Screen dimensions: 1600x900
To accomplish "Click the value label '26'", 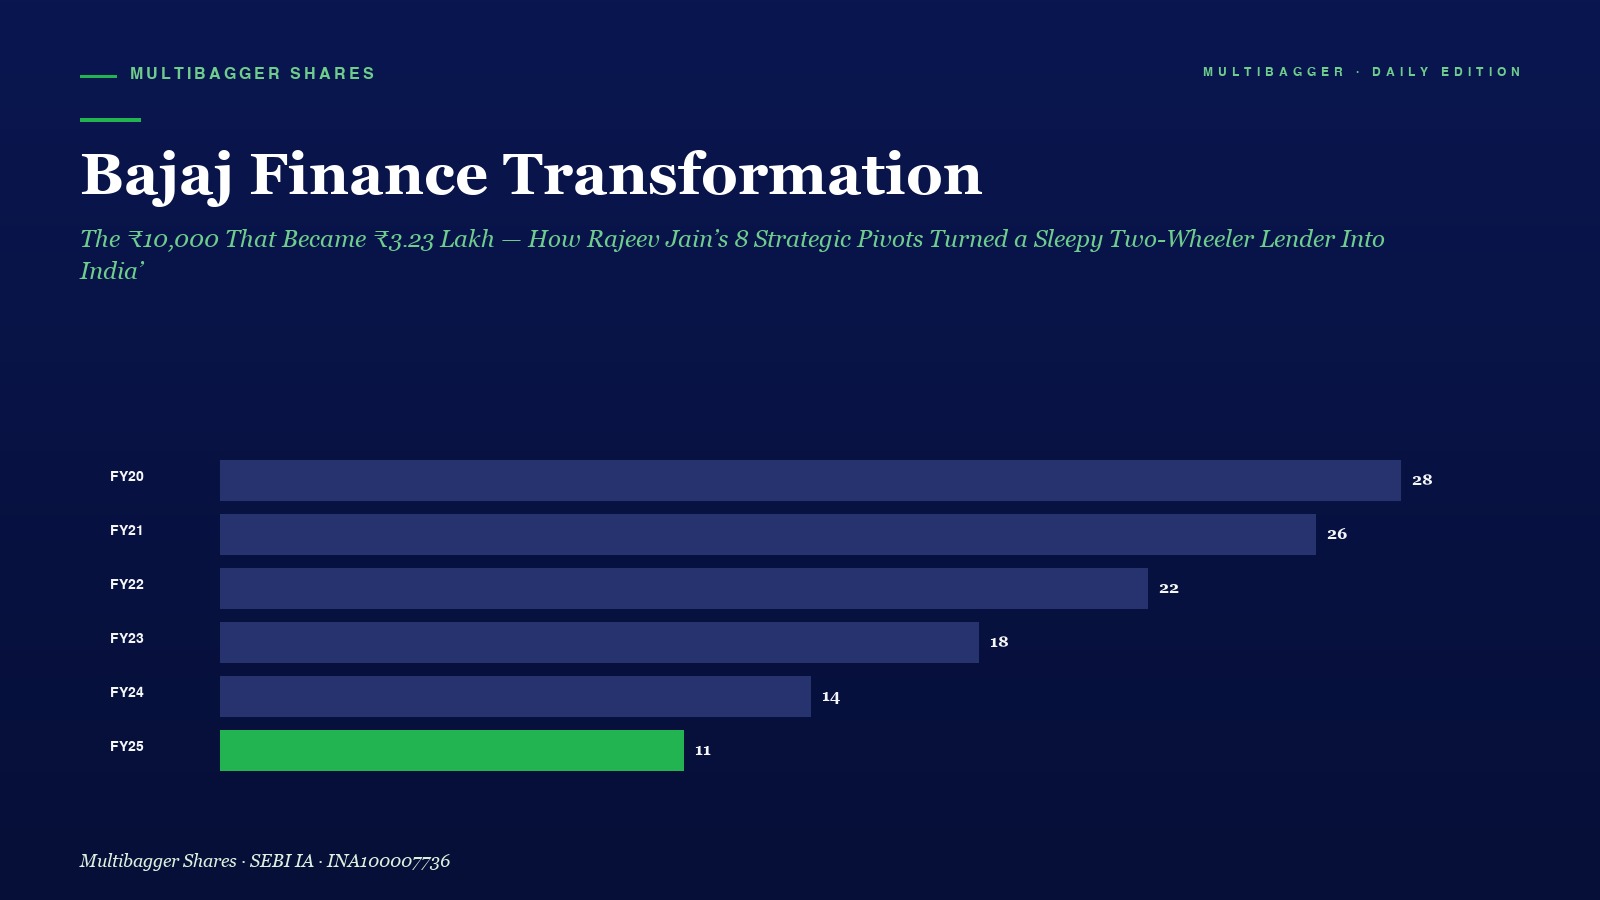I will point(1337,534).
